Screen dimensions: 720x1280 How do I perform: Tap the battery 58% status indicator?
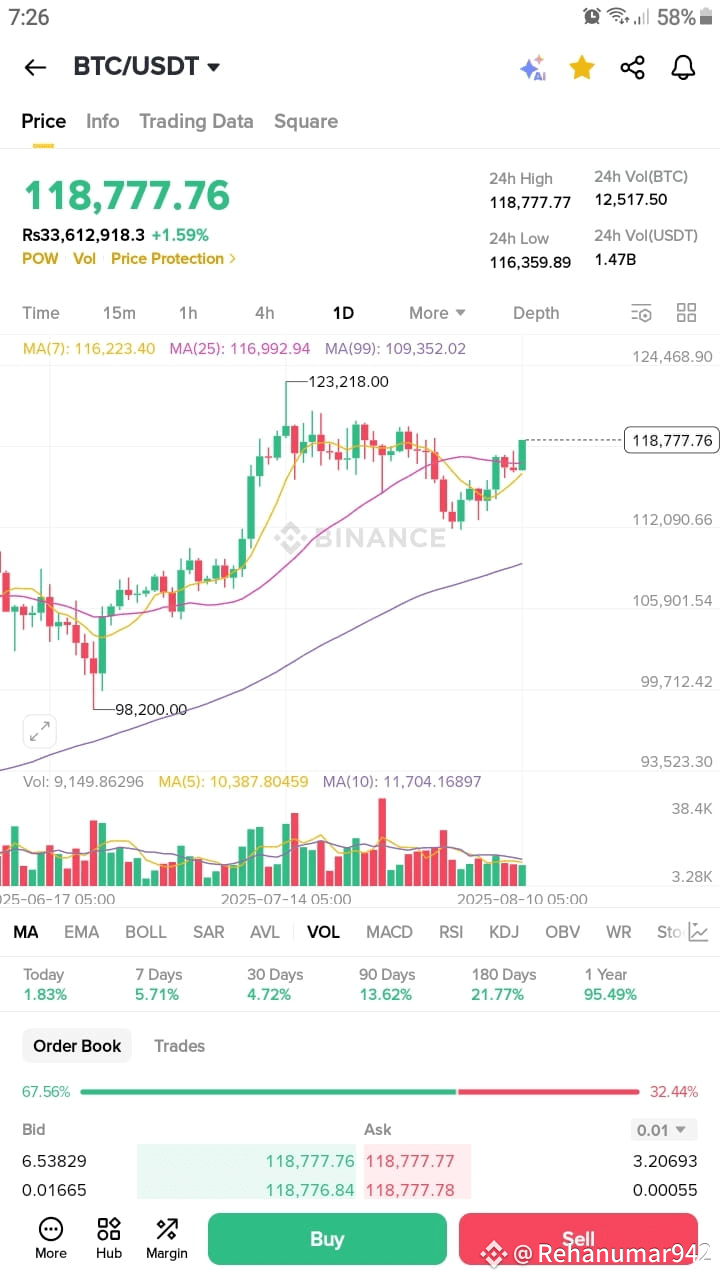point(687,17)
